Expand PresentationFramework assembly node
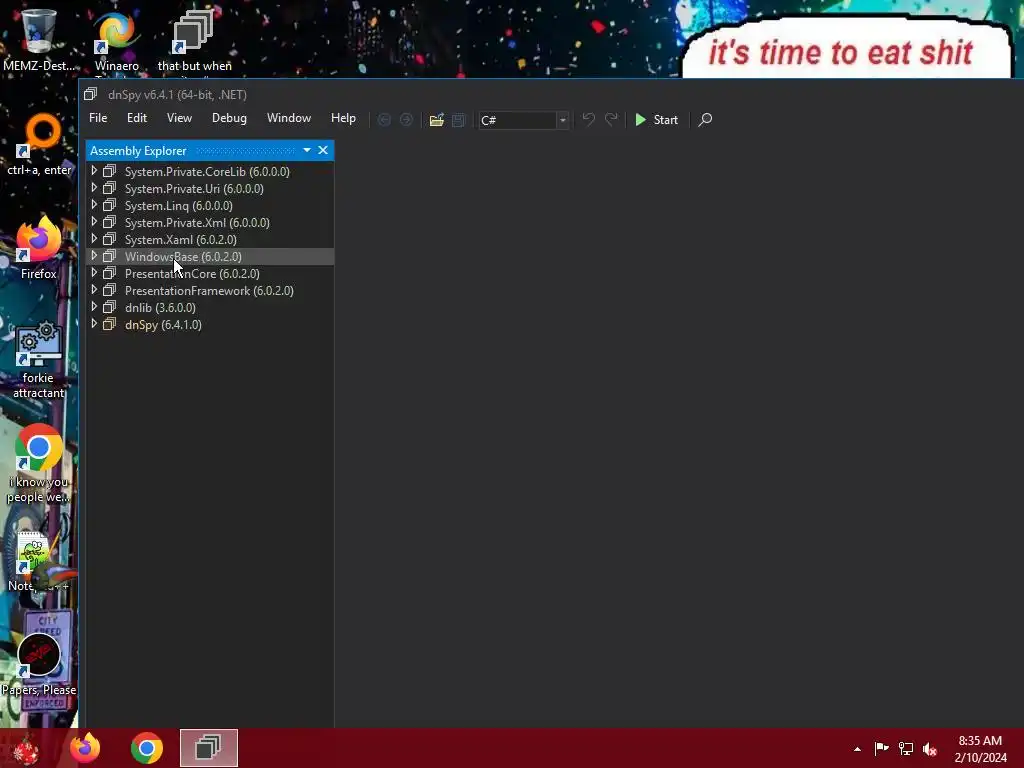This screenshot has width=1024, height=768. point(94,290)
